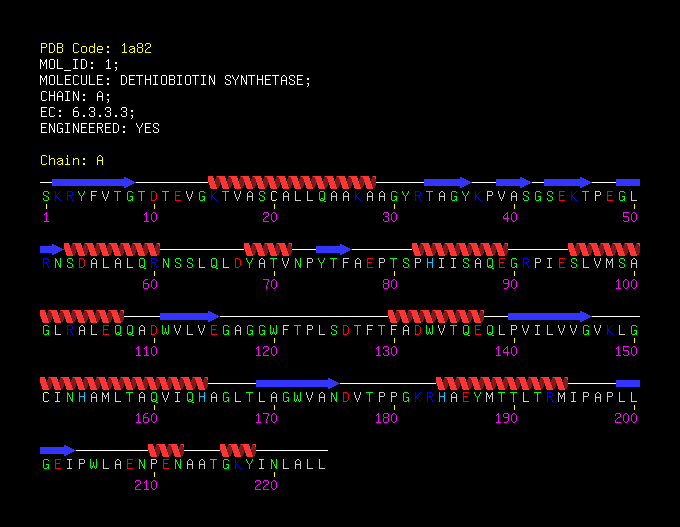Click residue number label 1
This screenshot has height=527, width=680.
46,217
